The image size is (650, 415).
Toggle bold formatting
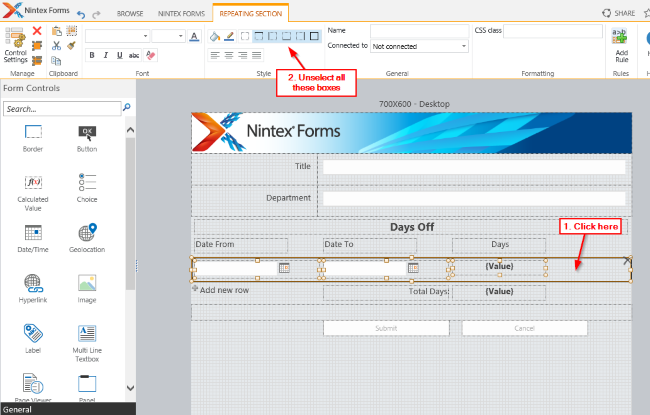(x=92, y=55)
